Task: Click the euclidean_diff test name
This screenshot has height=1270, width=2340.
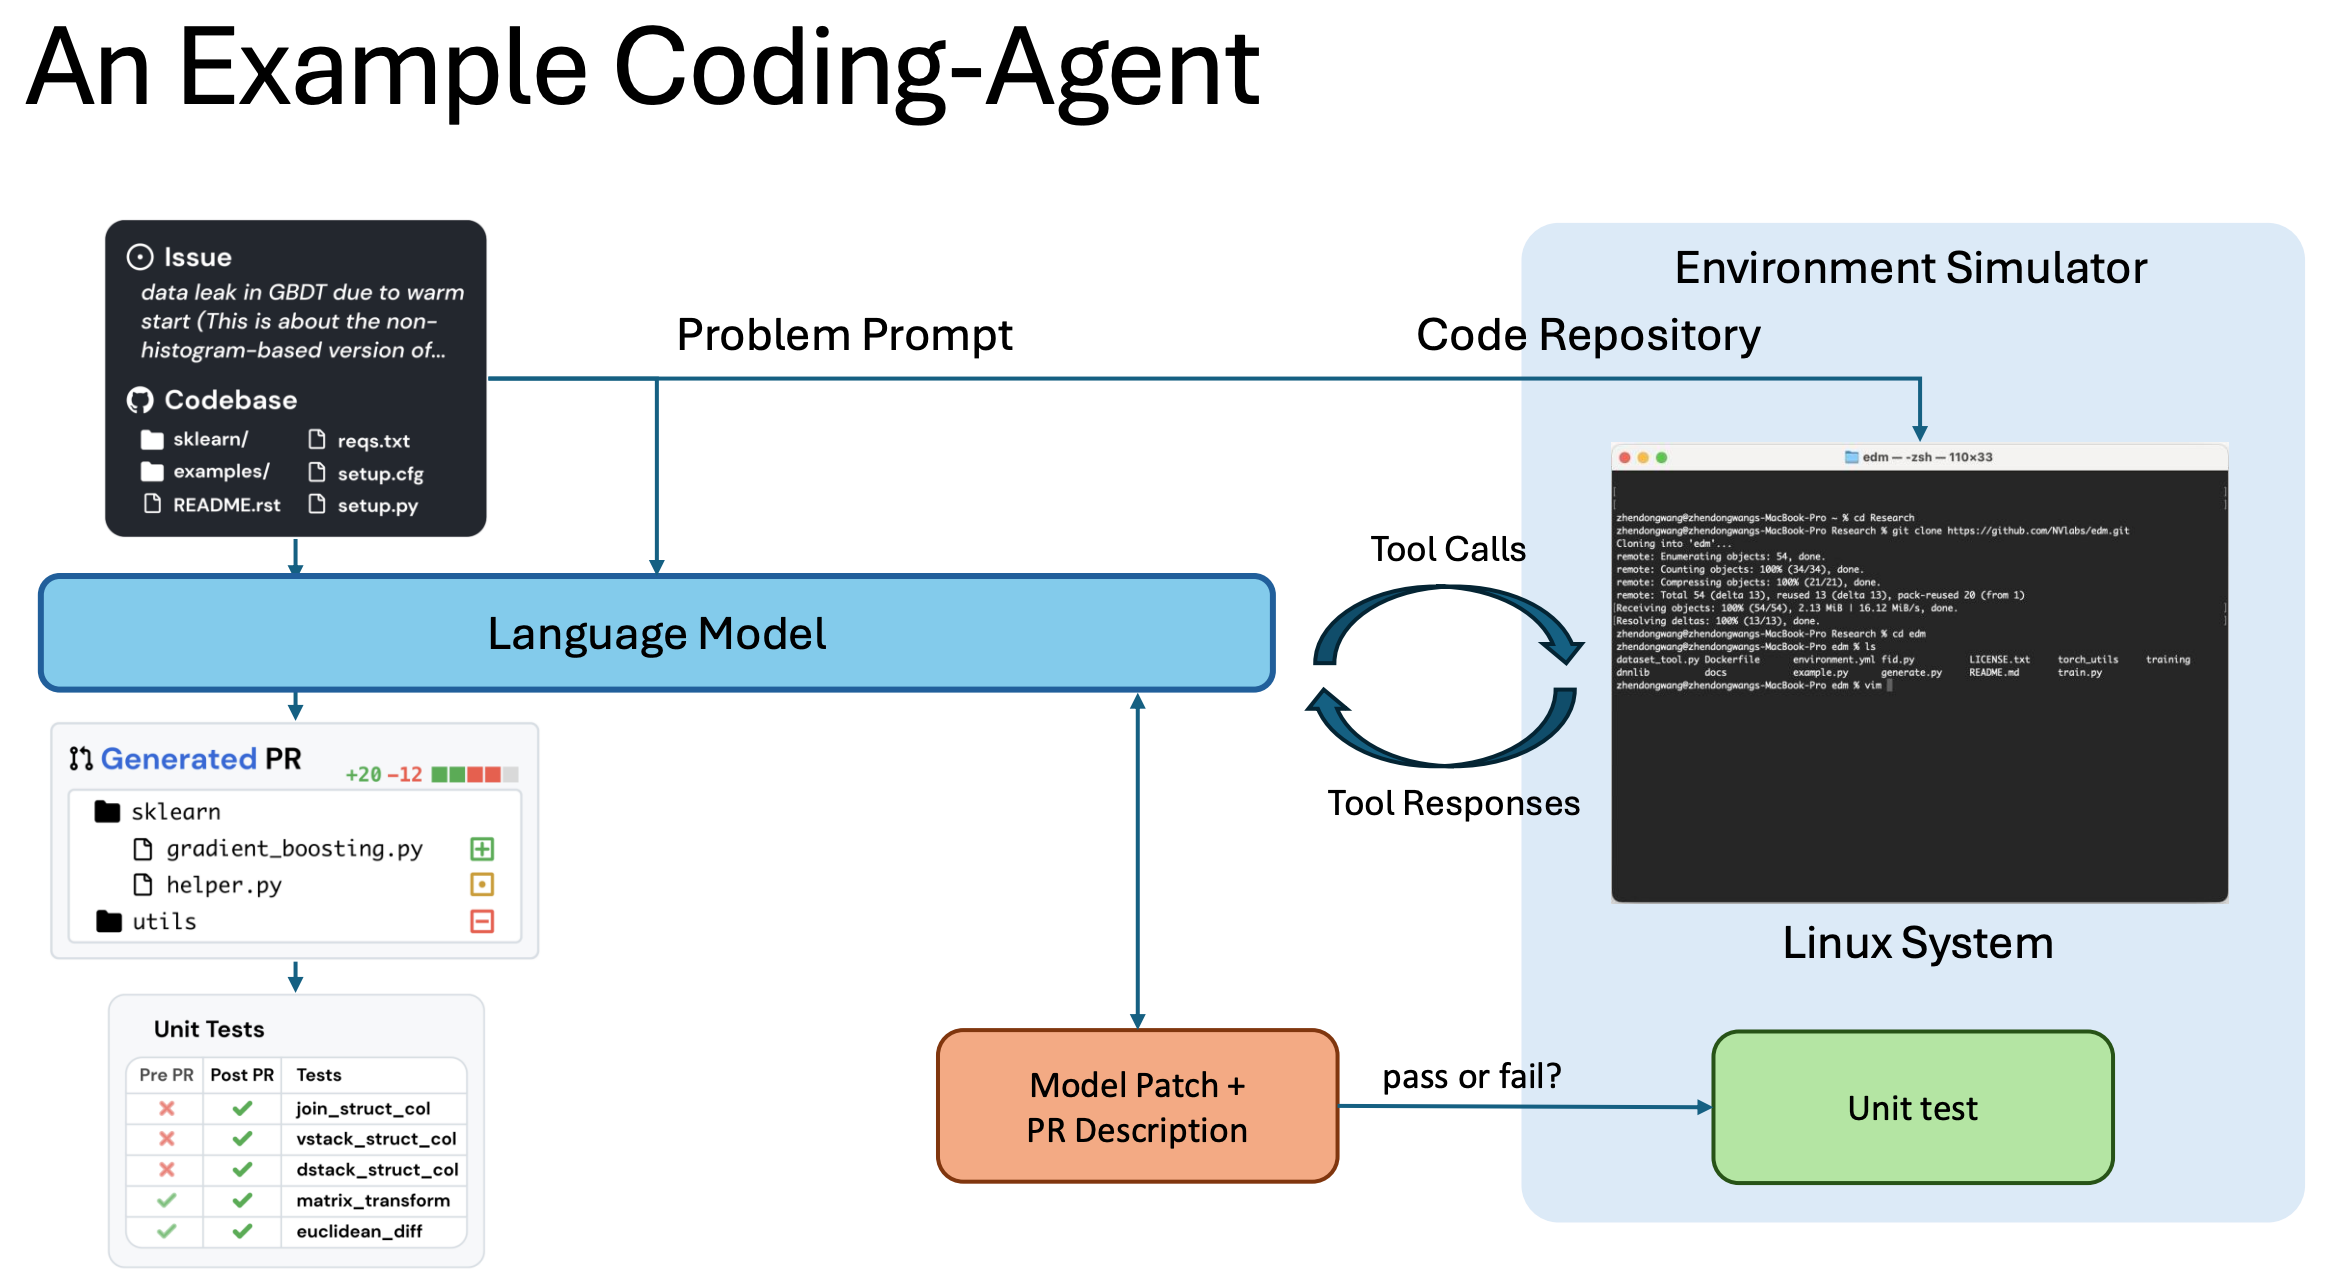Action: click(359, 1232)
